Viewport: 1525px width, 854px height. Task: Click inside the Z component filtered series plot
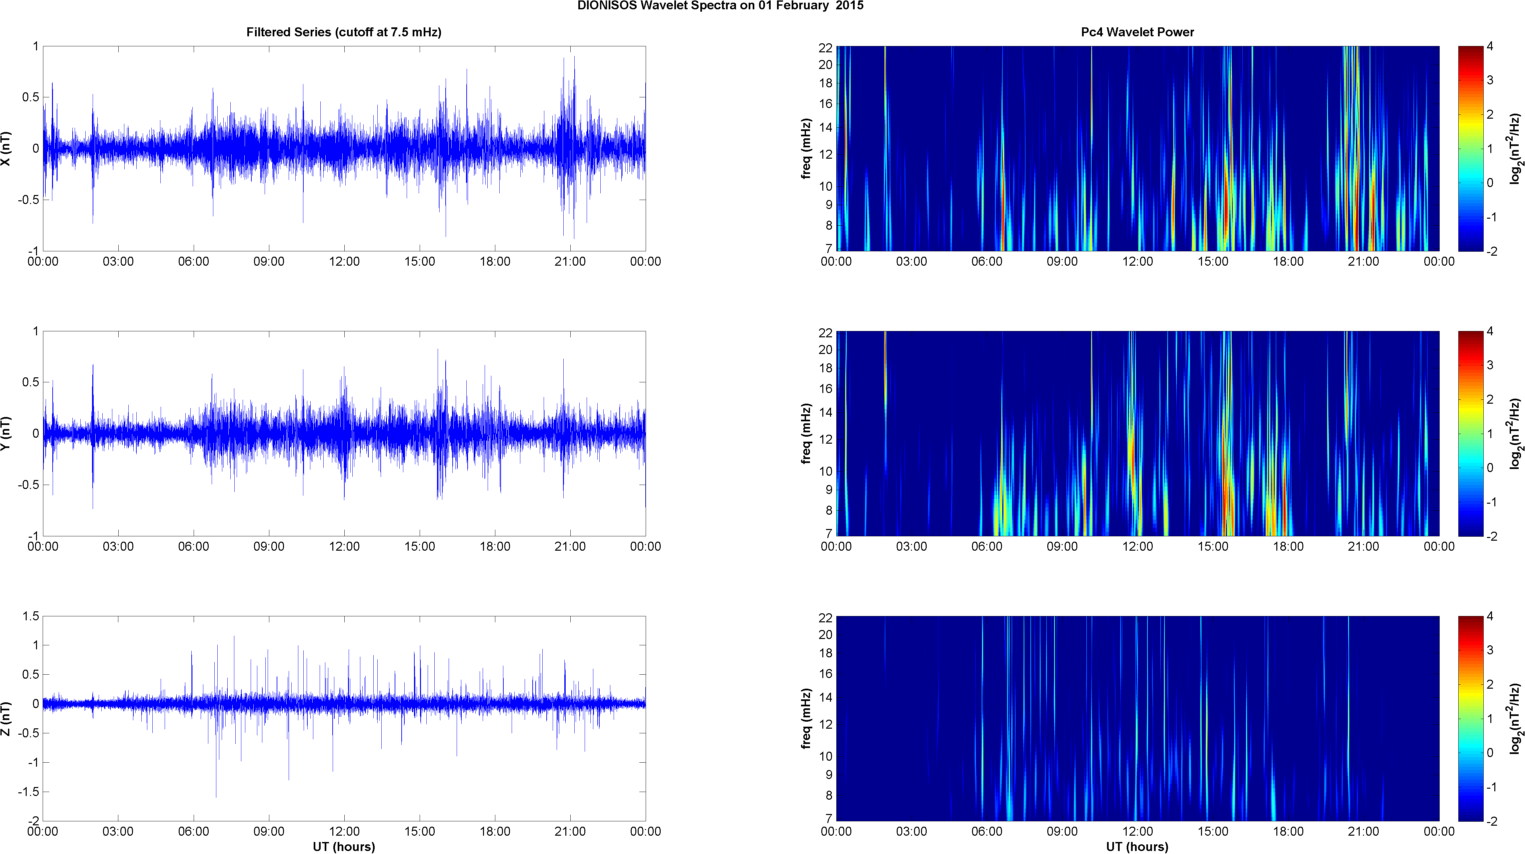pos(344,718)
